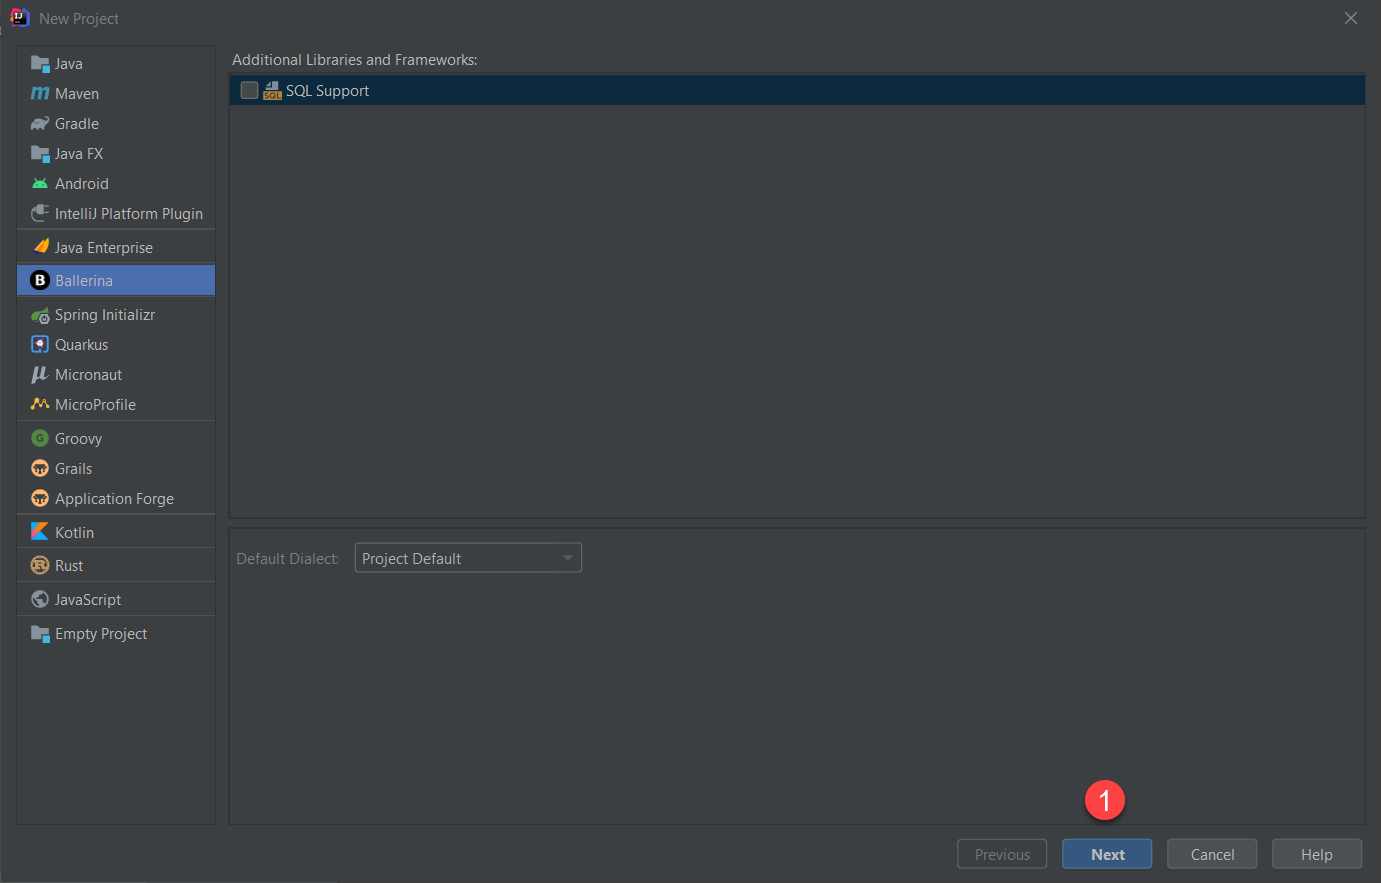Select JavaScript label text
This screenshot has width=1381, height=883.
pyautogui.click(x=88, y=600)
